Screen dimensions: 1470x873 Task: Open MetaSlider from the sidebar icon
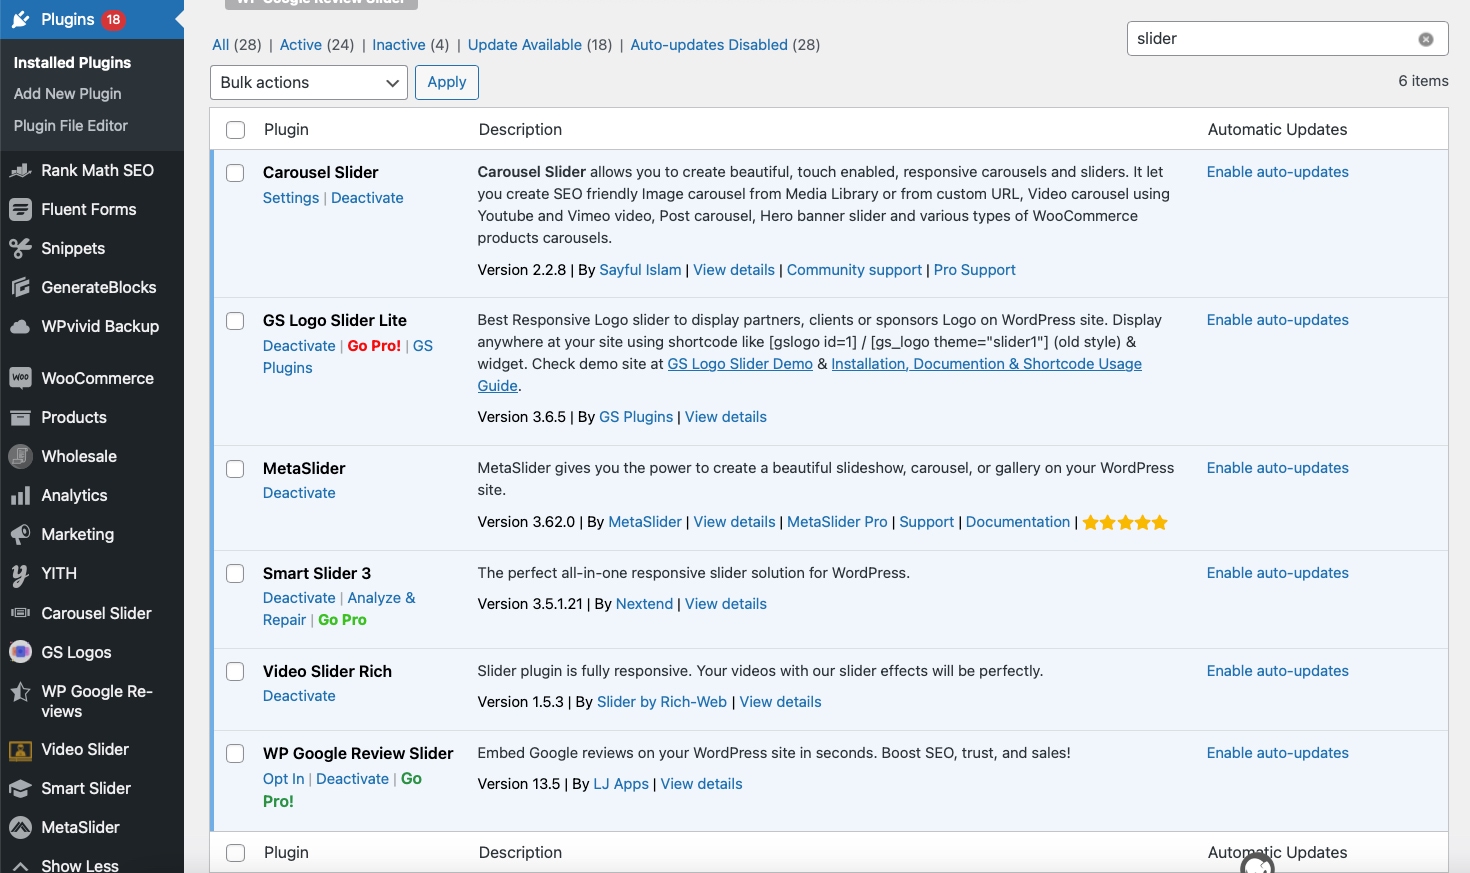(20, 827)
